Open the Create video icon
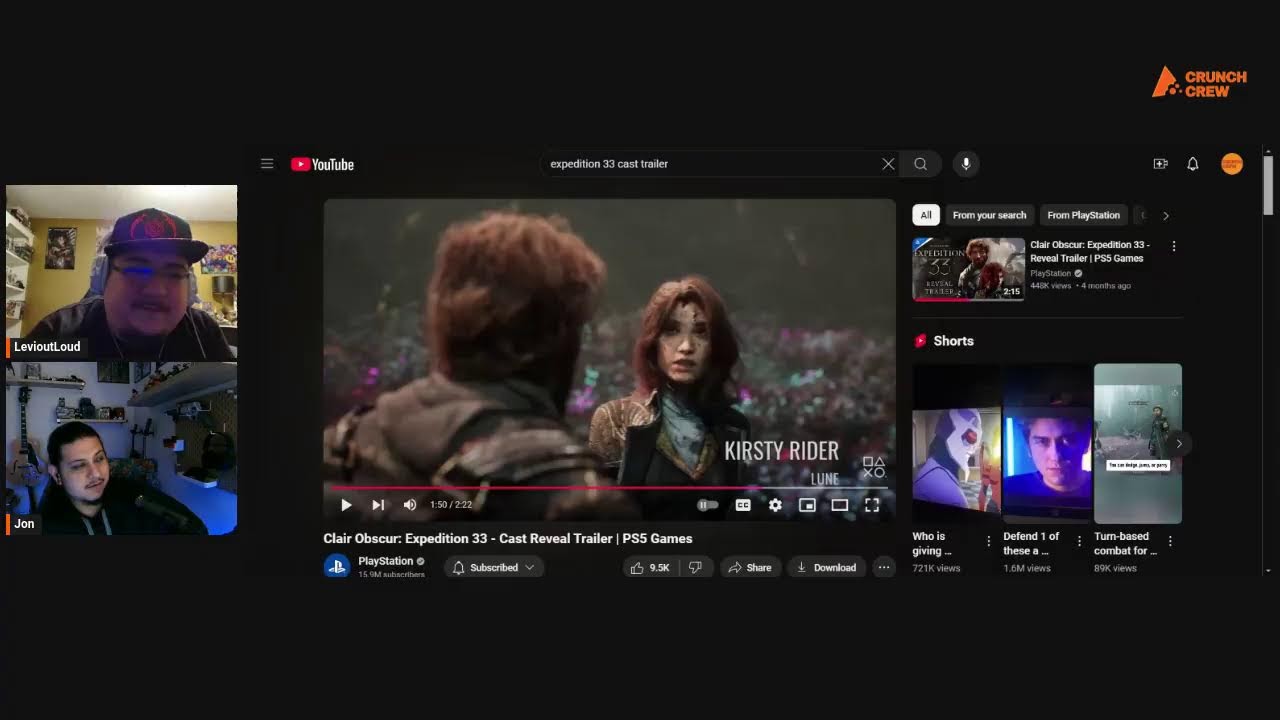The image size is (1280, 720). [x=1160, y=164]
